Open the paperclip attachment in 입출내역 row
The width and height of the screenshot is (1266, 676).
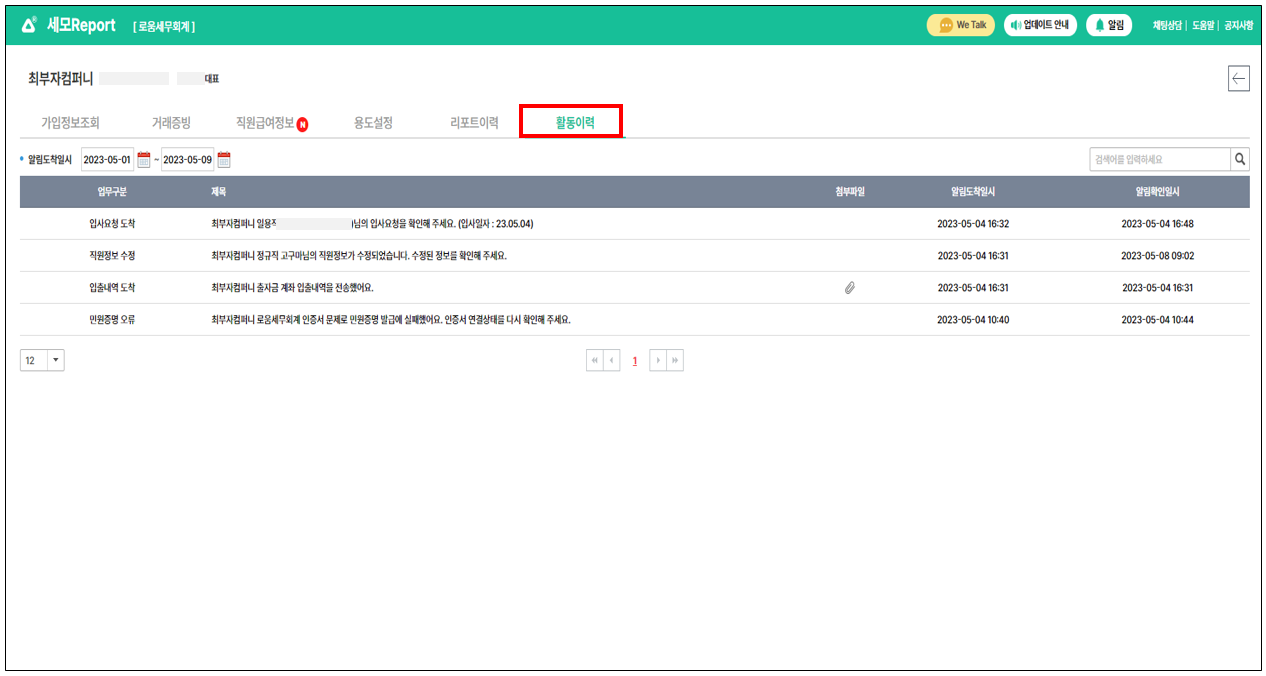(x=849, y=288)
